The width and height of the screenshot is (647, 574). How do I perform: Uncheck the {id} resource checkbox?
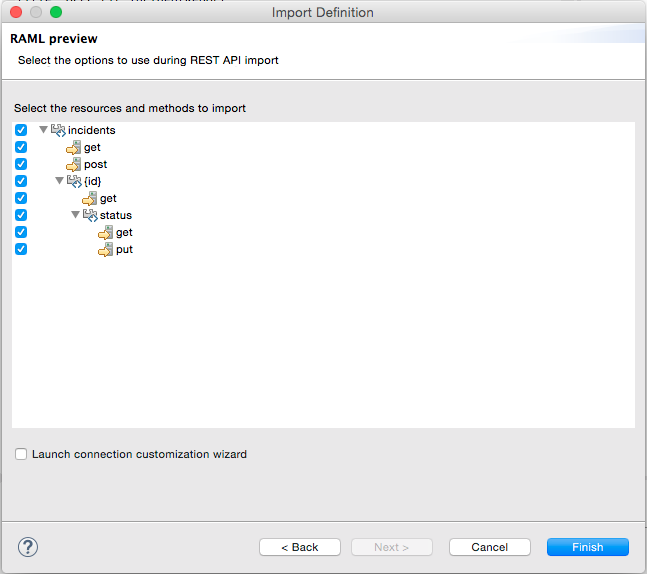click(21, 181)
